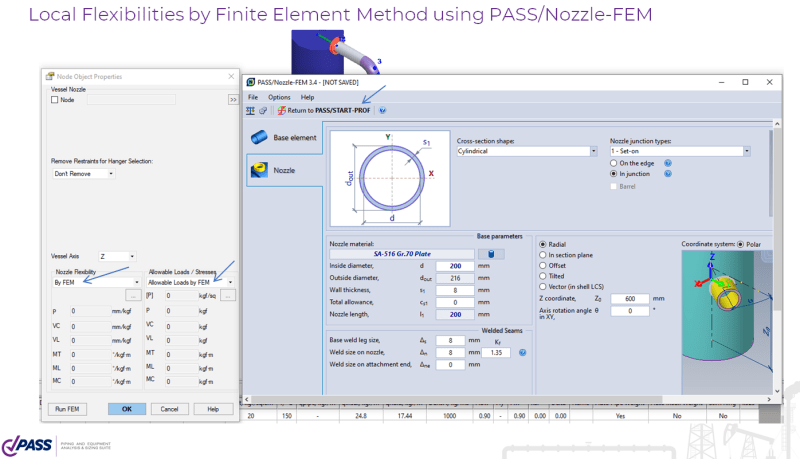Click the info icon beside On the edge

[668, 163]
